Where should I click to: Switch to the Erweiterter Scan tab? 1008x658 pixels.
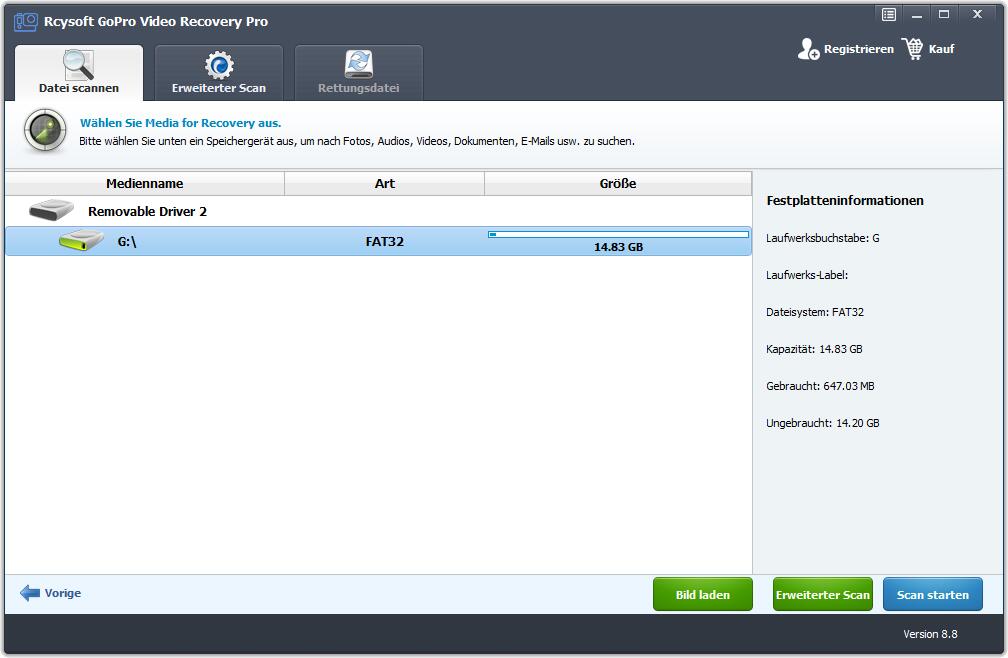219,73
